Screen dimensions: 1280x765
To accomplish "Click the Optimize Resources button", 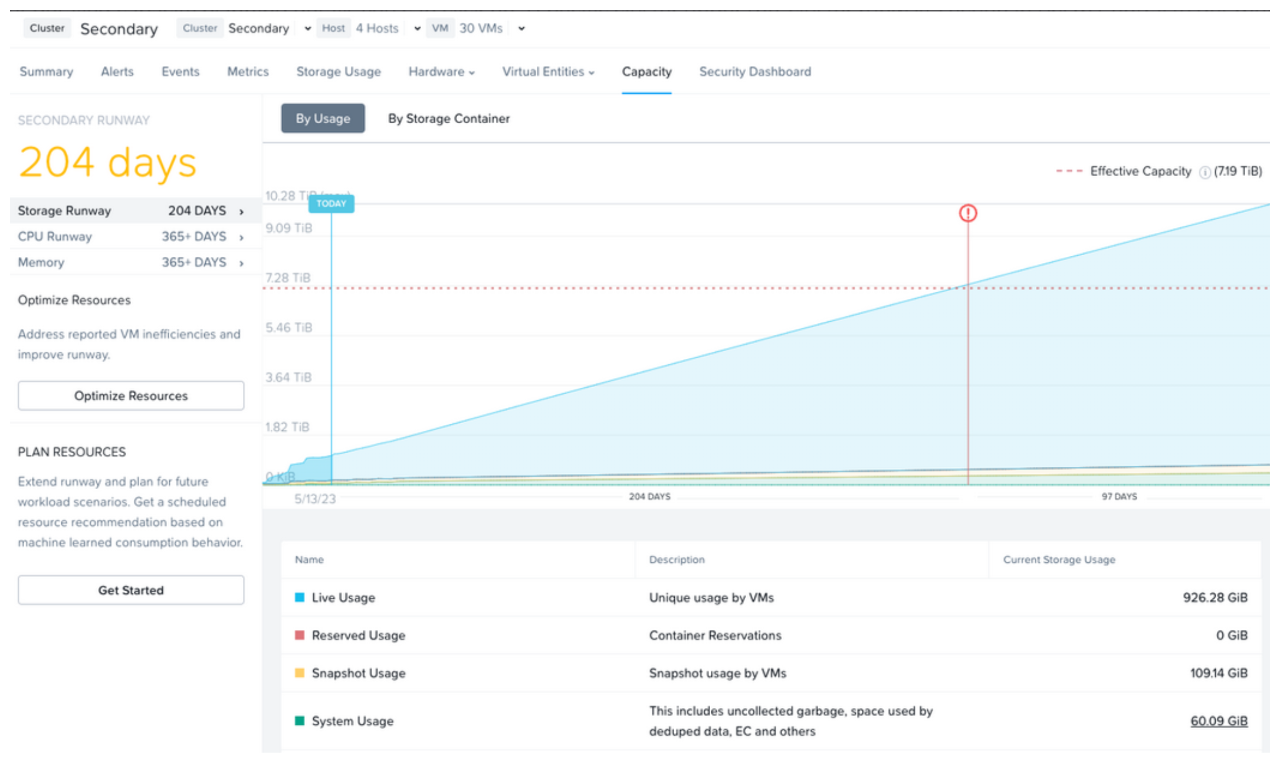I will (130, 395).
